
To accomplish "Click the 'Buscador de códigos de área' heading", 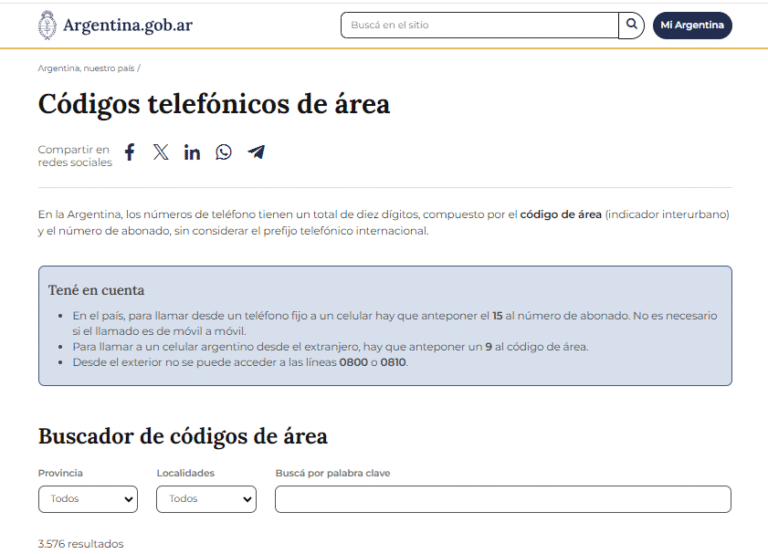I will coord(183,436).
